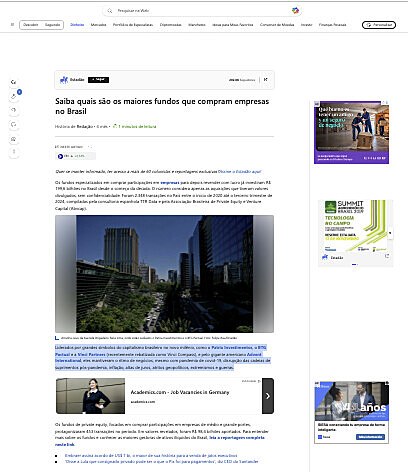
Task: Open the 'Conversor de Moedas' tab
Action: click(x=277, y=25)
